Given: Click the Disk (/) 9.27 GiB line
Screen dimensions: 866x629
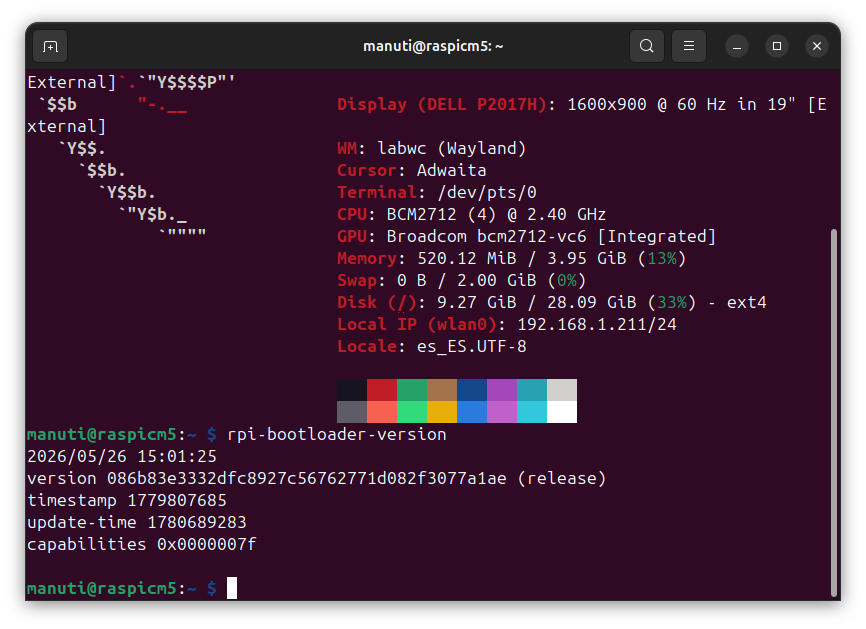Looking at the screenshot, I should tap(552, 303).
